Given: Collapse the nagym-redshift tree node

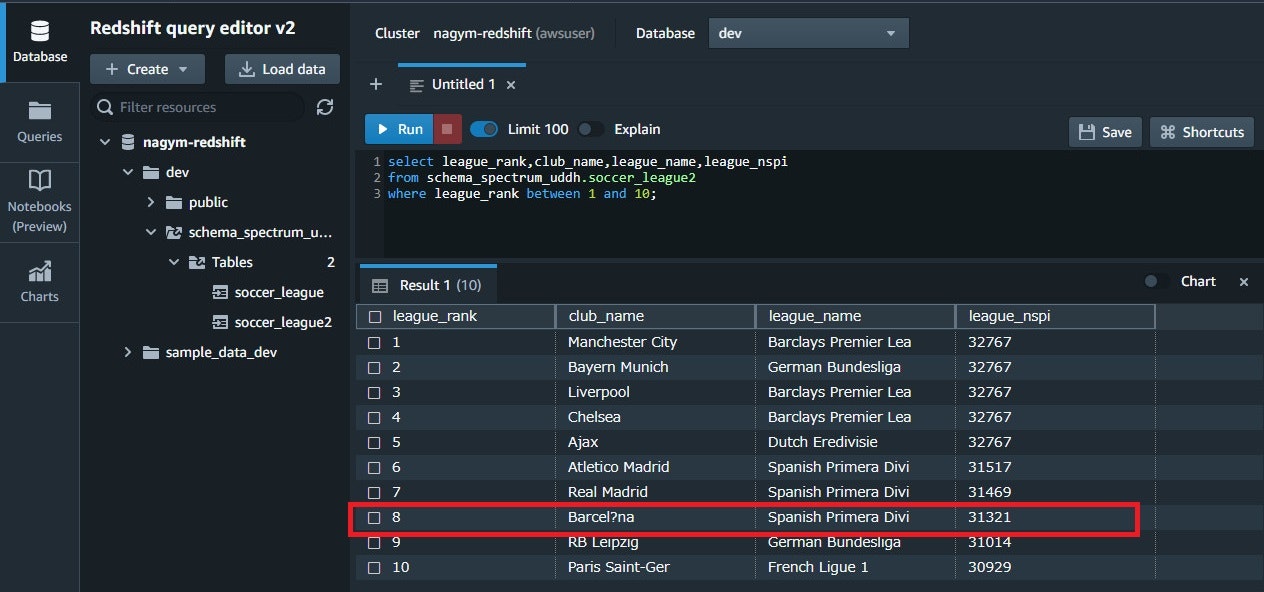Looking at the screenshot, I should coord(105,142).
